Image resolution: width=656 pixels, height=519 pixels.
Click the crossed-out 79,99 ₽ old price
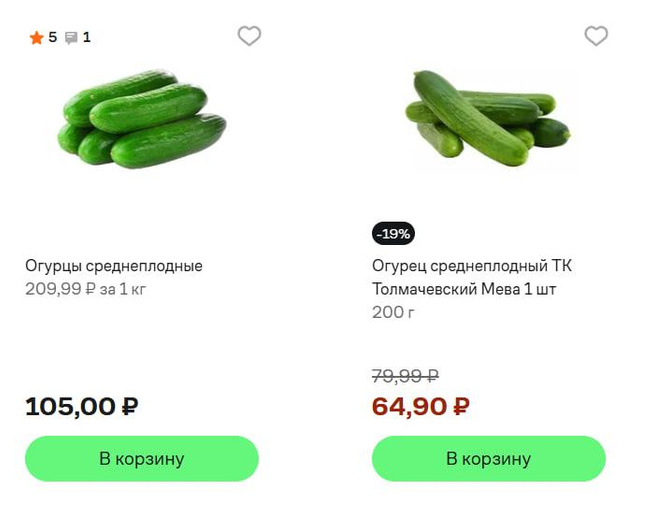405,376
